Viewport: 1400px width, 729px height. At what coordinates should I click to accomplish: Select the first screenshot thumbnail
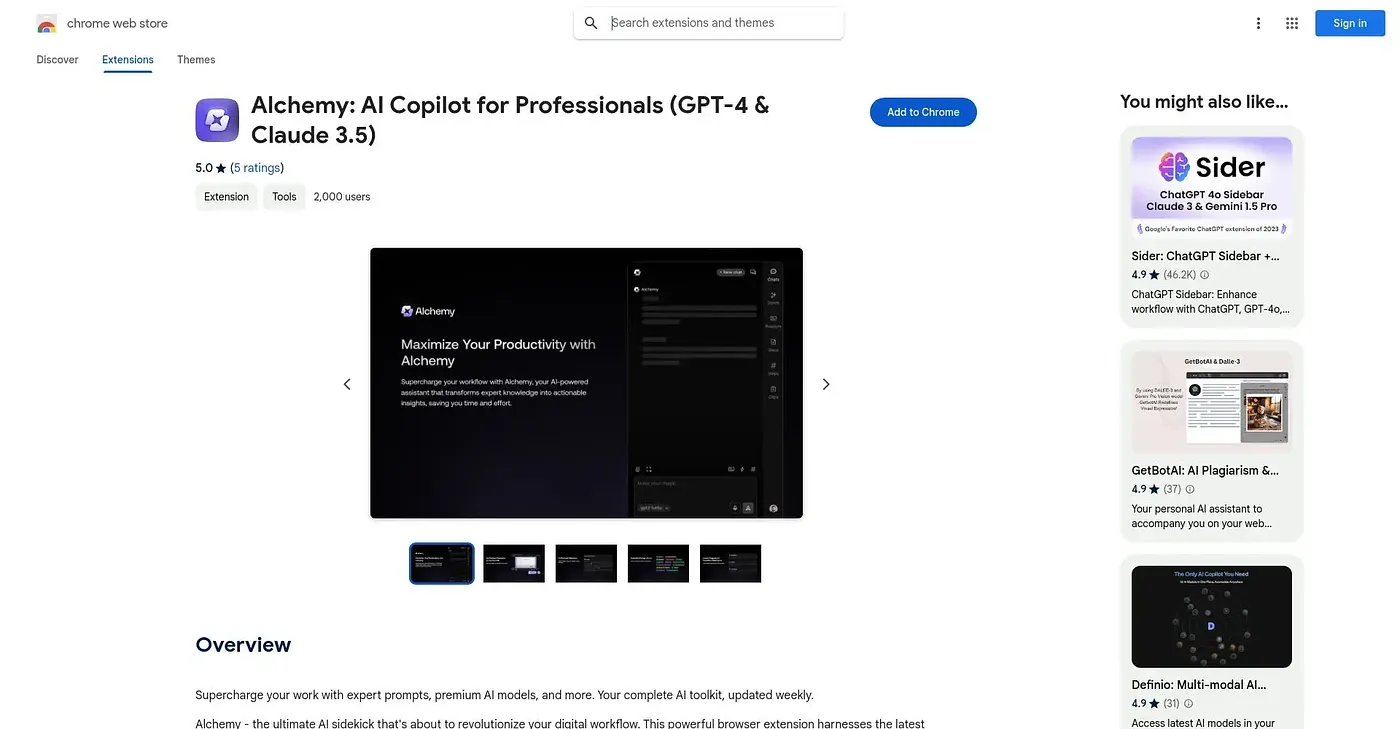tap(442, 564)
